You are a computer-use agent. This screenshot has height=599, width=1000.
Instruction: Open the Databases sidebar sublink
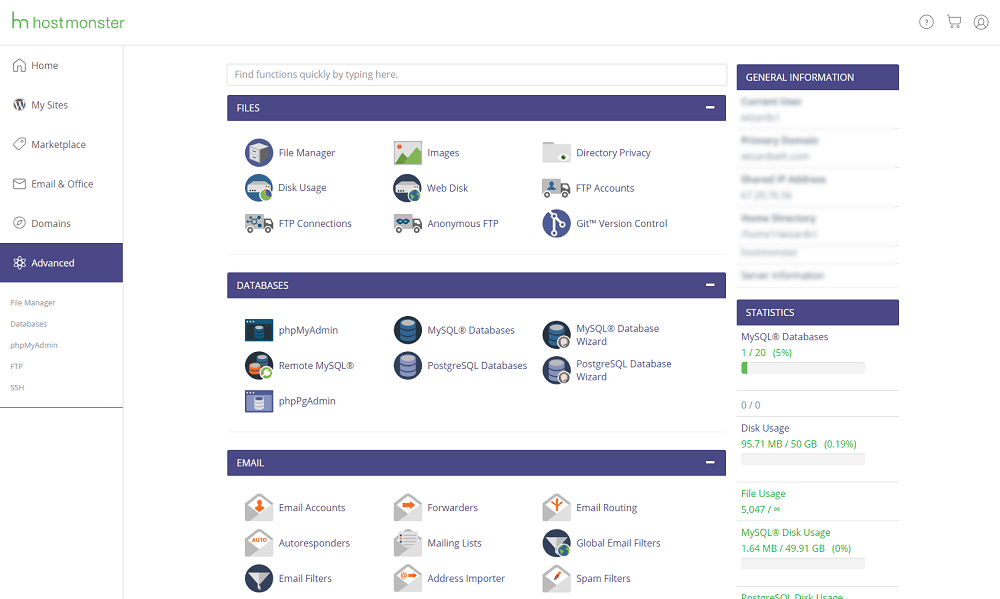click(x=29, y=324)
